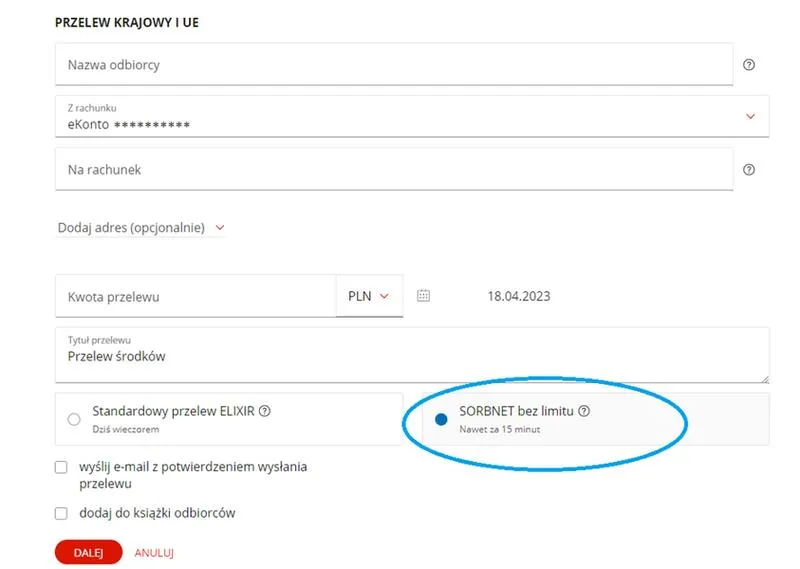
Task: Open the calendar date picker icon
Action: [423, 295]
